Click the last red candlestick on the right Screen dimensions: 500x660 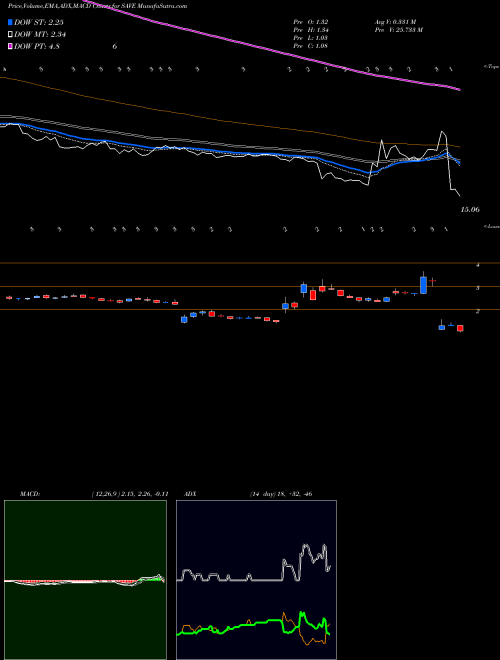[460, 328]
